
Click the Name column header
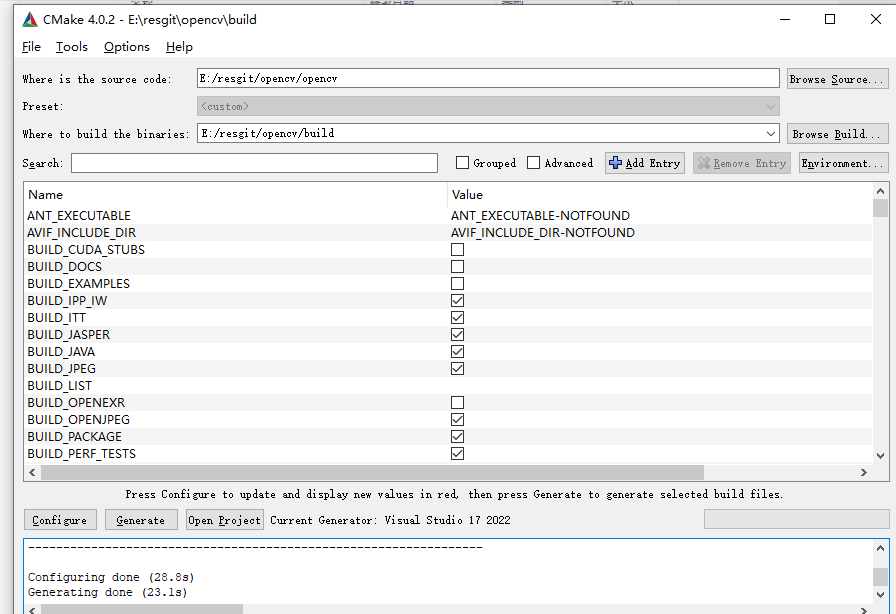[x=46, y=194]
